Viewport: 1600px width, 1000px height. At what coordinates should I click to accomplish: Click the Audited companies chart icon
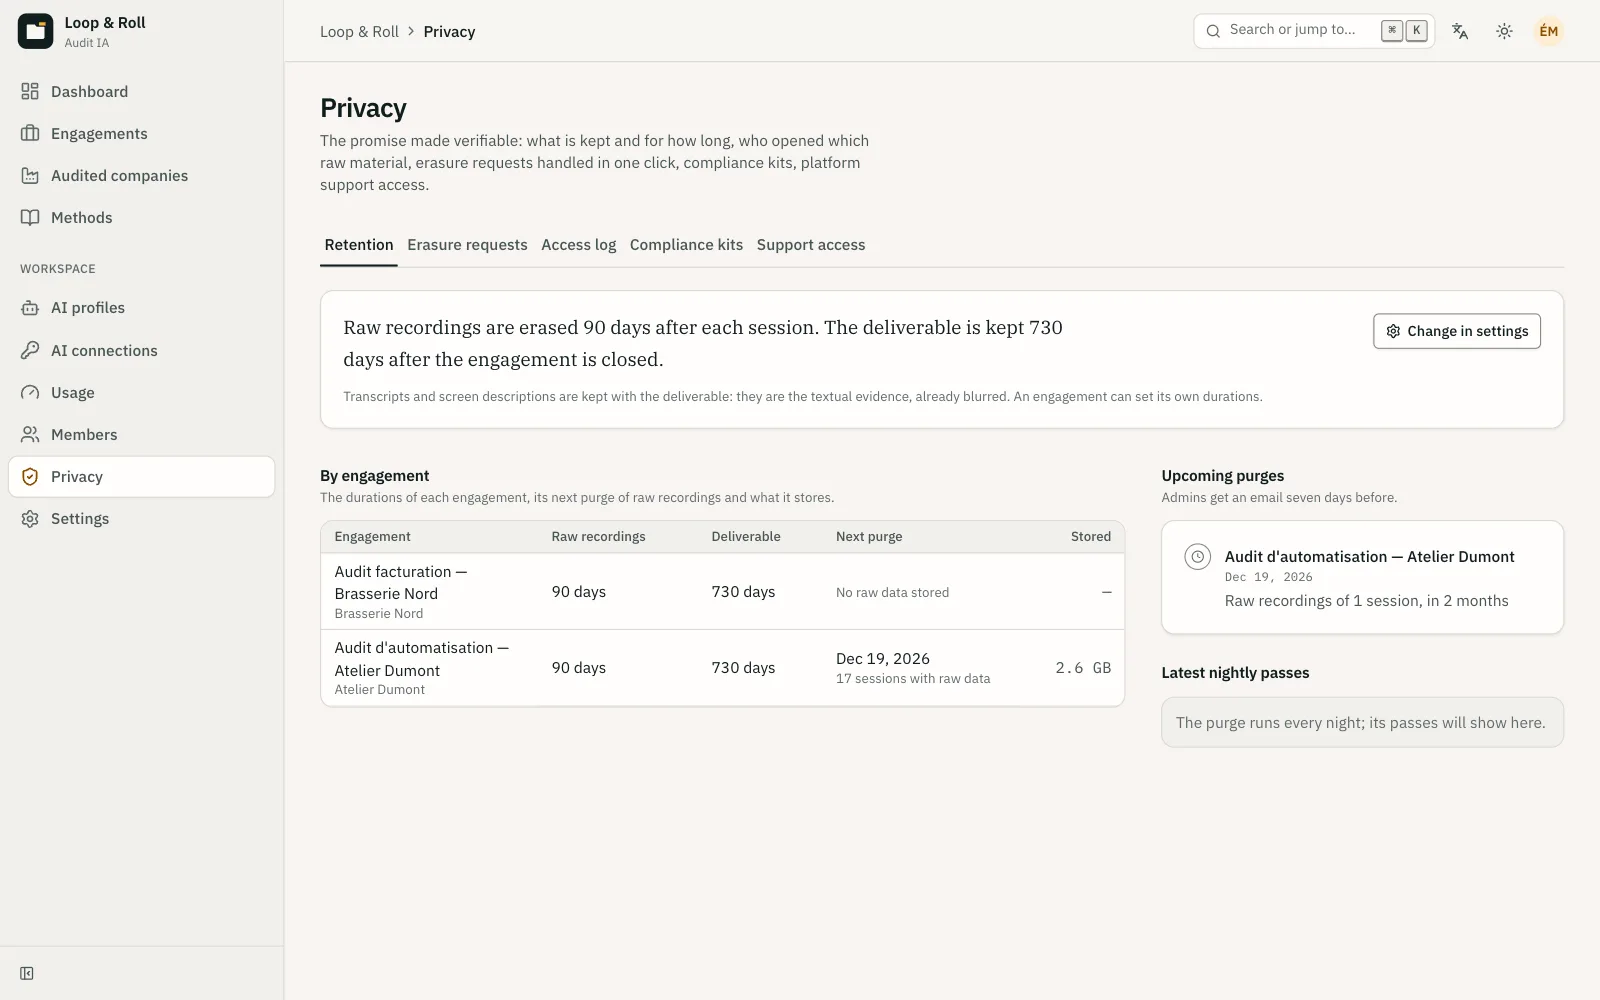point(30,175)
